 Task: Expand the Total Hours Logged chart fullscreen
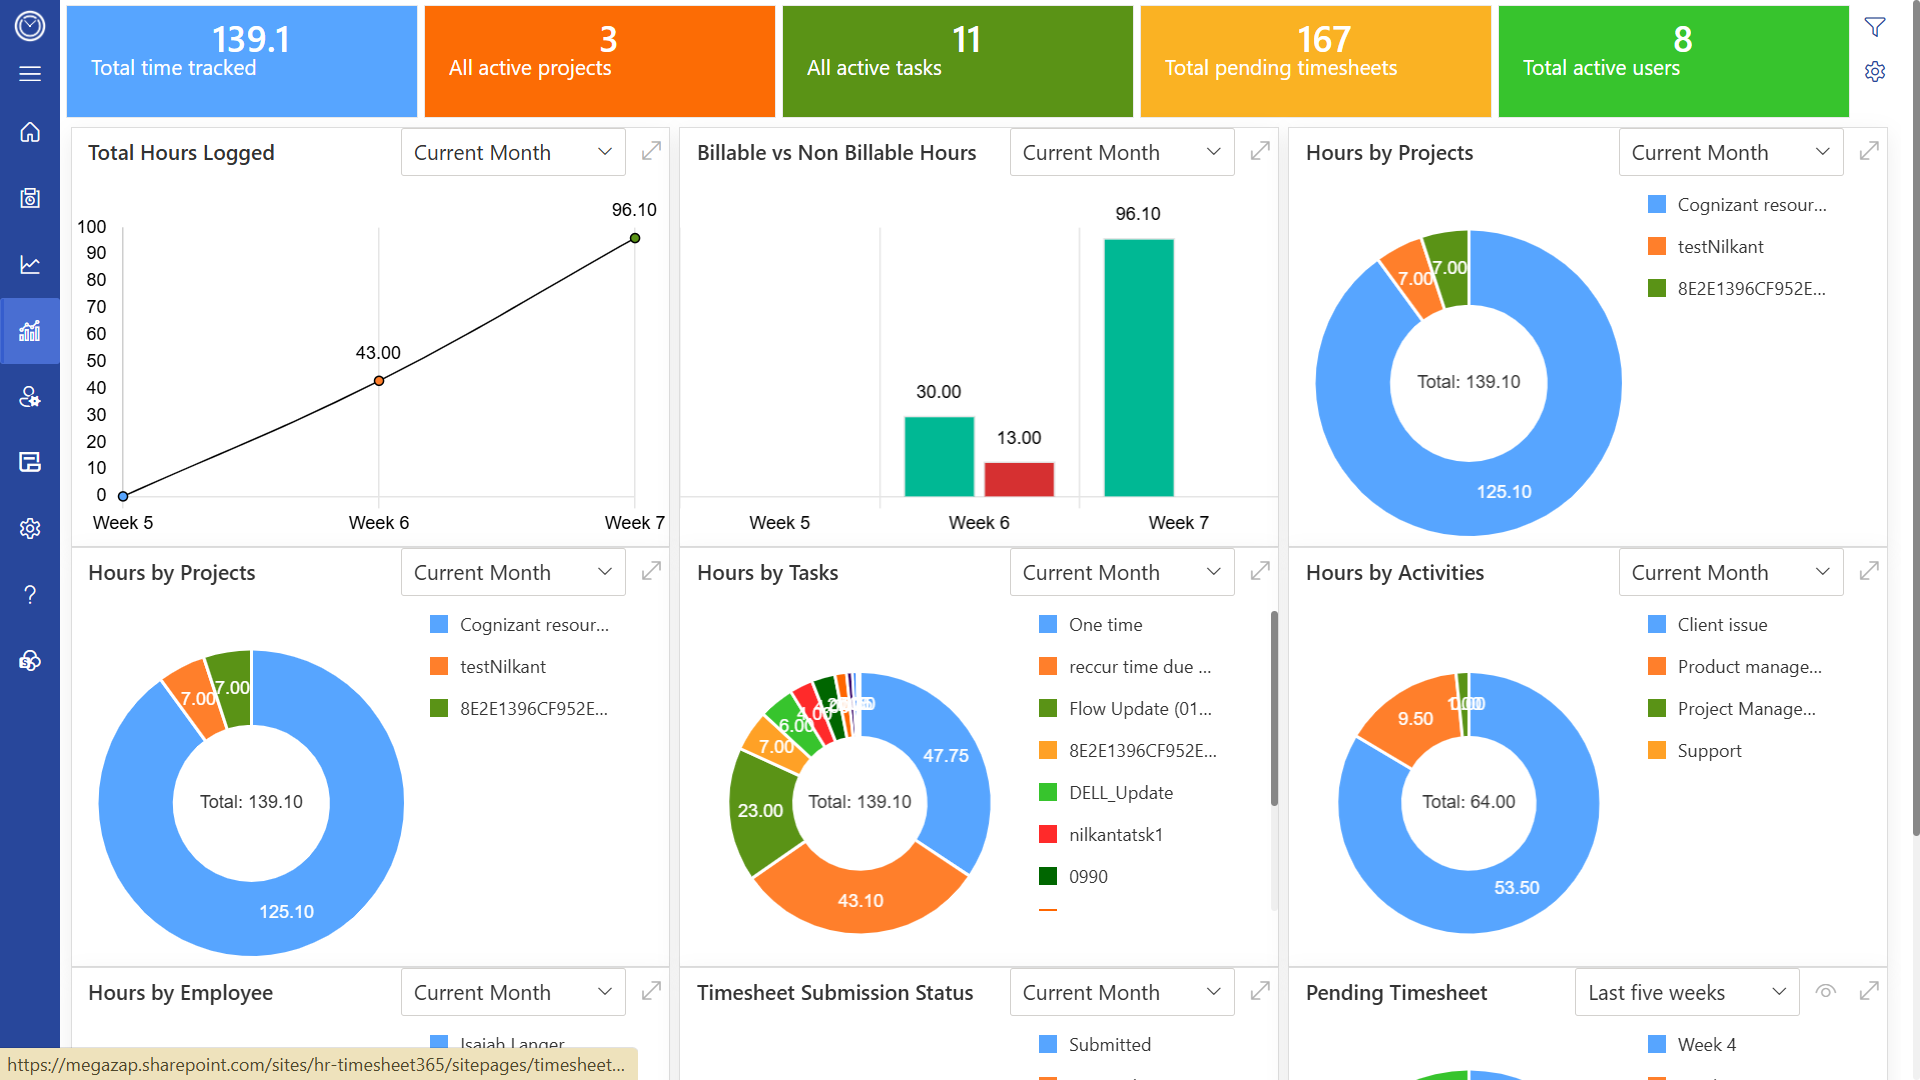[651, 151]
